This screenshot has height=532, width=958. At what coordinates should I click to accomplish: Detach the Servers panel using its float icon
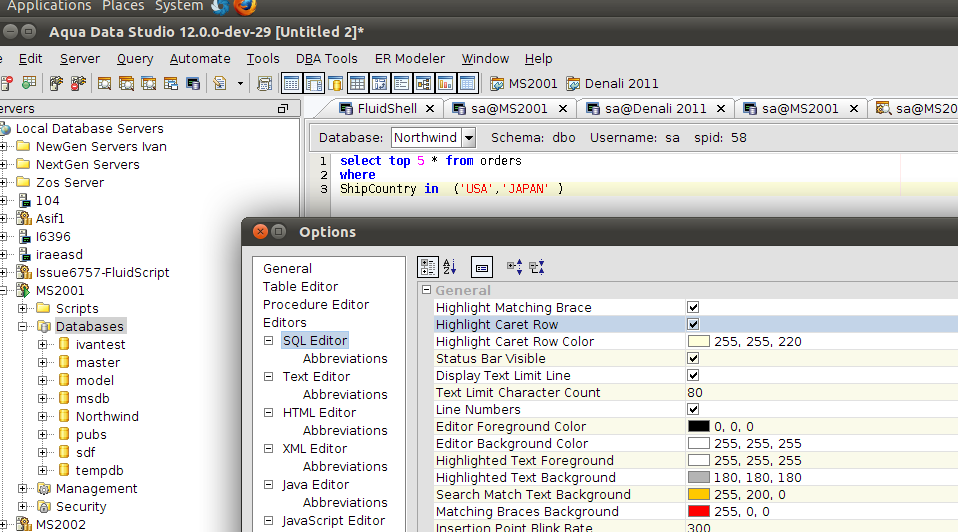point(283,109)
